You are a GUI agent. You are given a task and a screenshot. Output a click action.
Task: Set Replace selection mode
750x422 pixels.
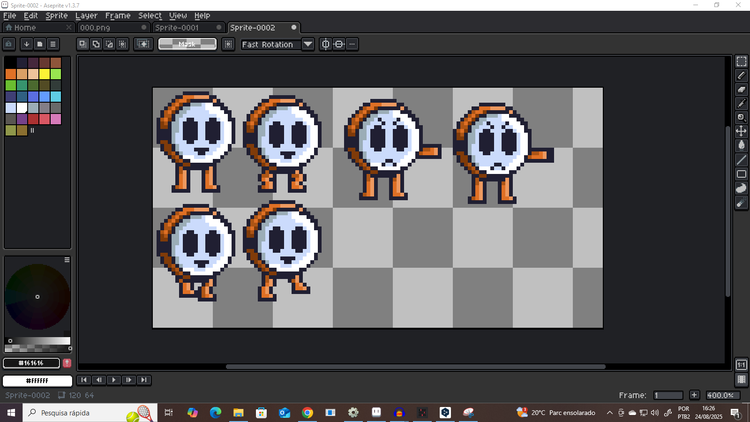point(83,44)
